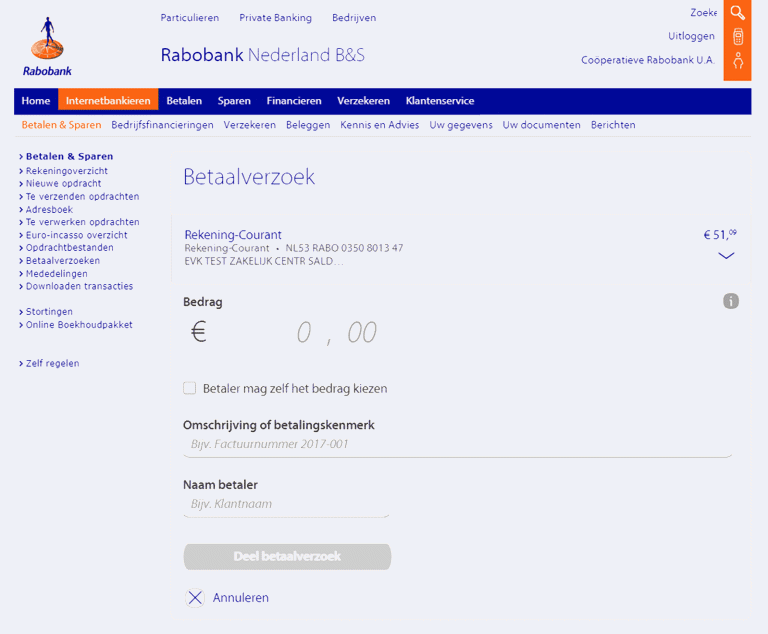Click the Deel betaalverzoek button
768x634 pixels.
287,557
